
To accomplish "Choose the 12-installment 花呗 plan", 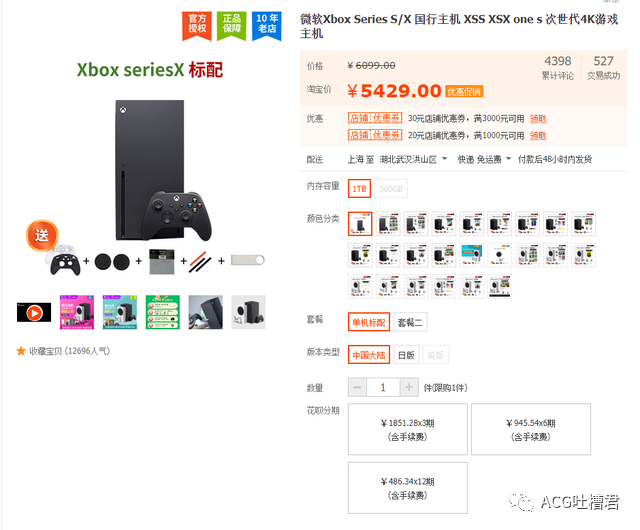I will click(408, 488).
